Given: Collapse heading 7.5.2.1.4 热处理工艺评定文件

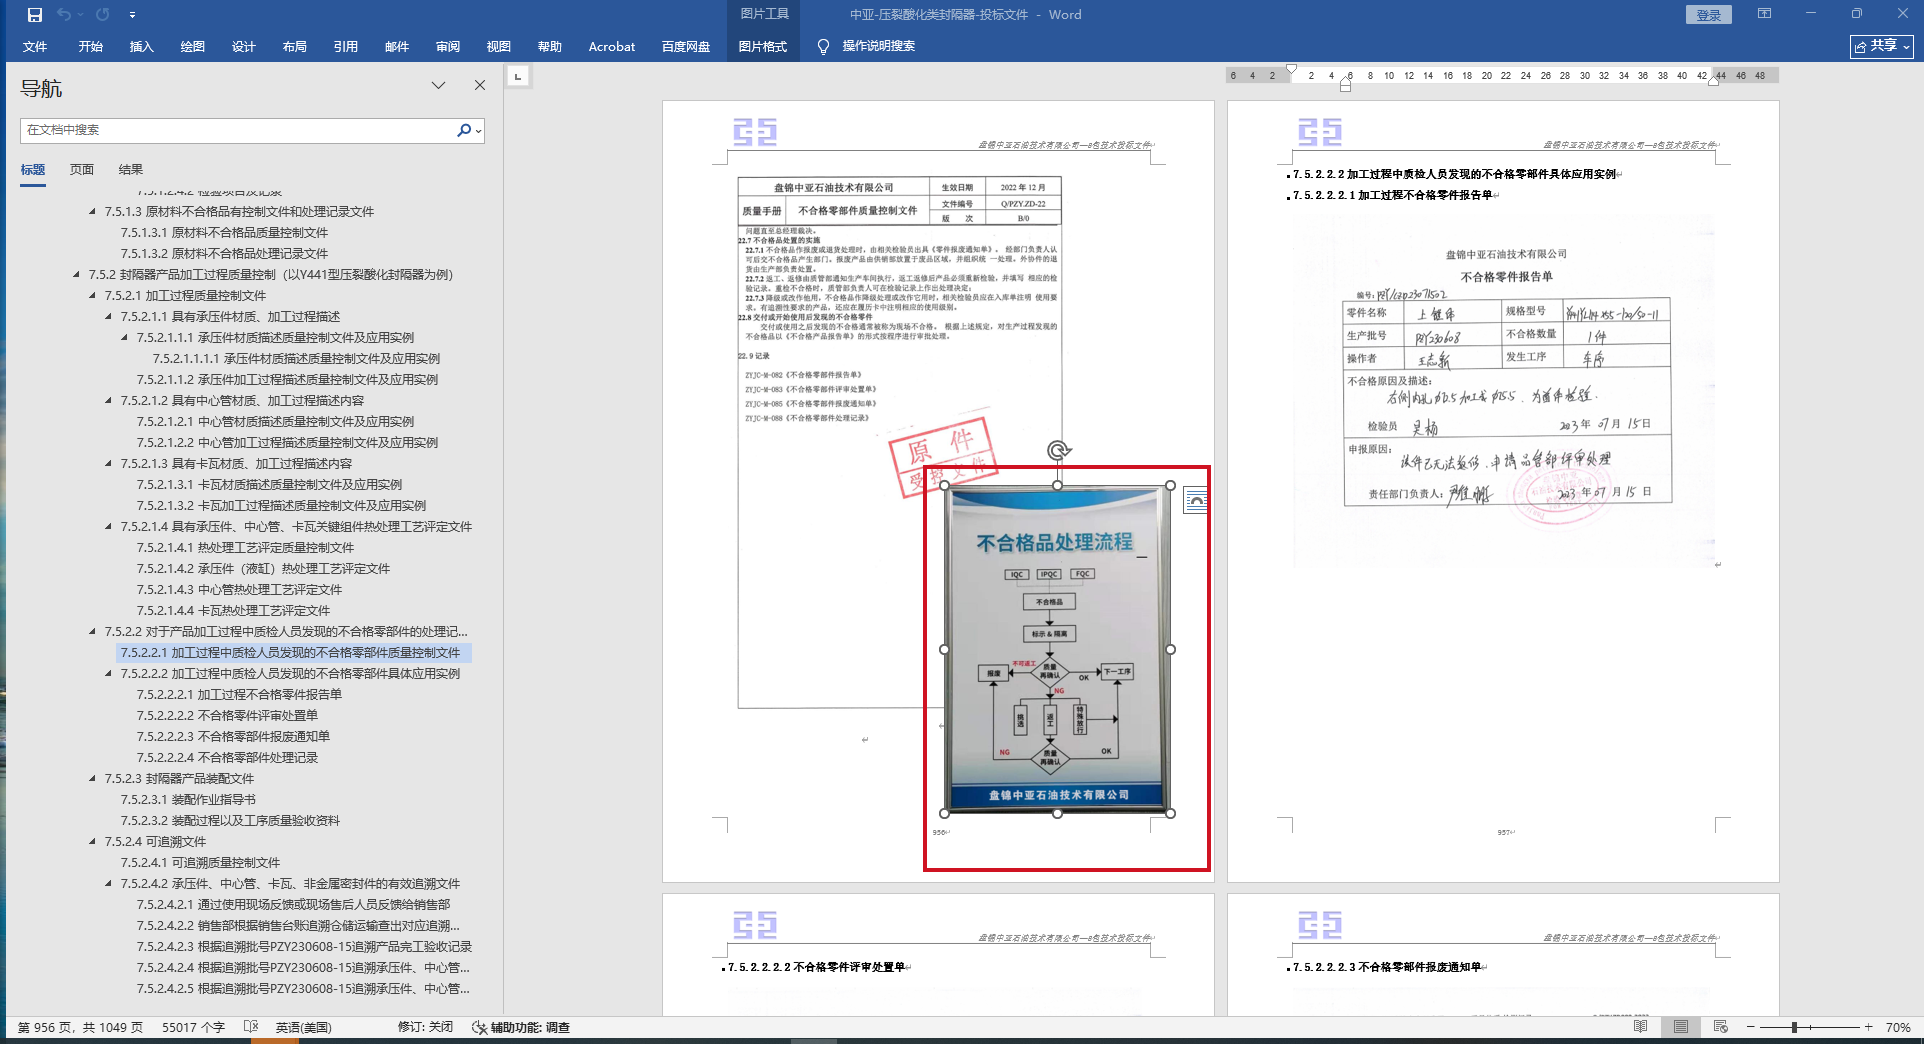Looking at the screenshot, I should [x=109, y=527].
